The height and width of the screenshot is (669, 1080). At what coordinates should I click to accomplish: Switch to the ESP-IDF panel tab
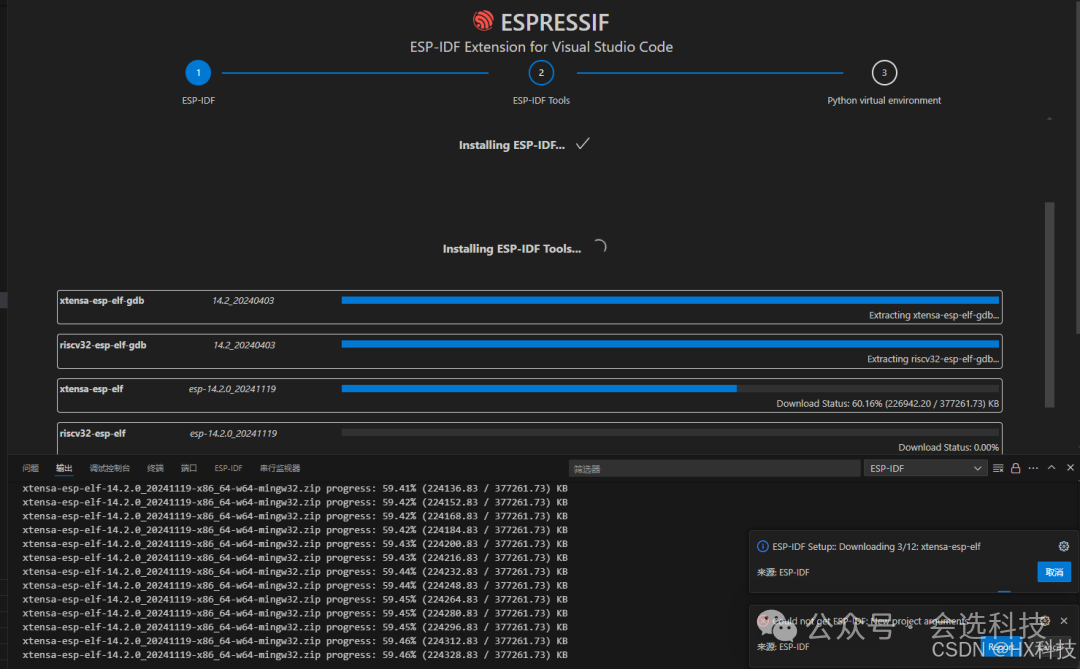tap(228, 469)
